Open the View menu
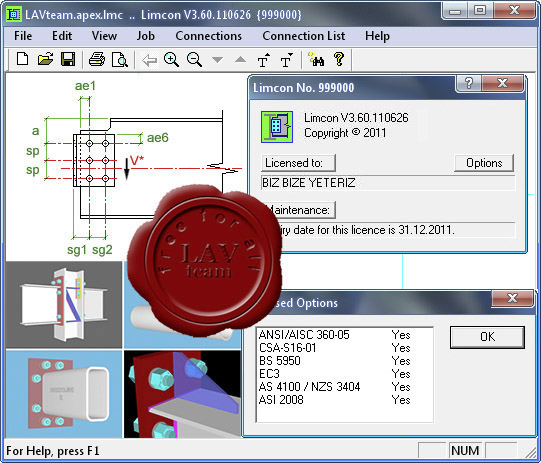The height and width of the screenshot is (463, 541). click(104, 36)
